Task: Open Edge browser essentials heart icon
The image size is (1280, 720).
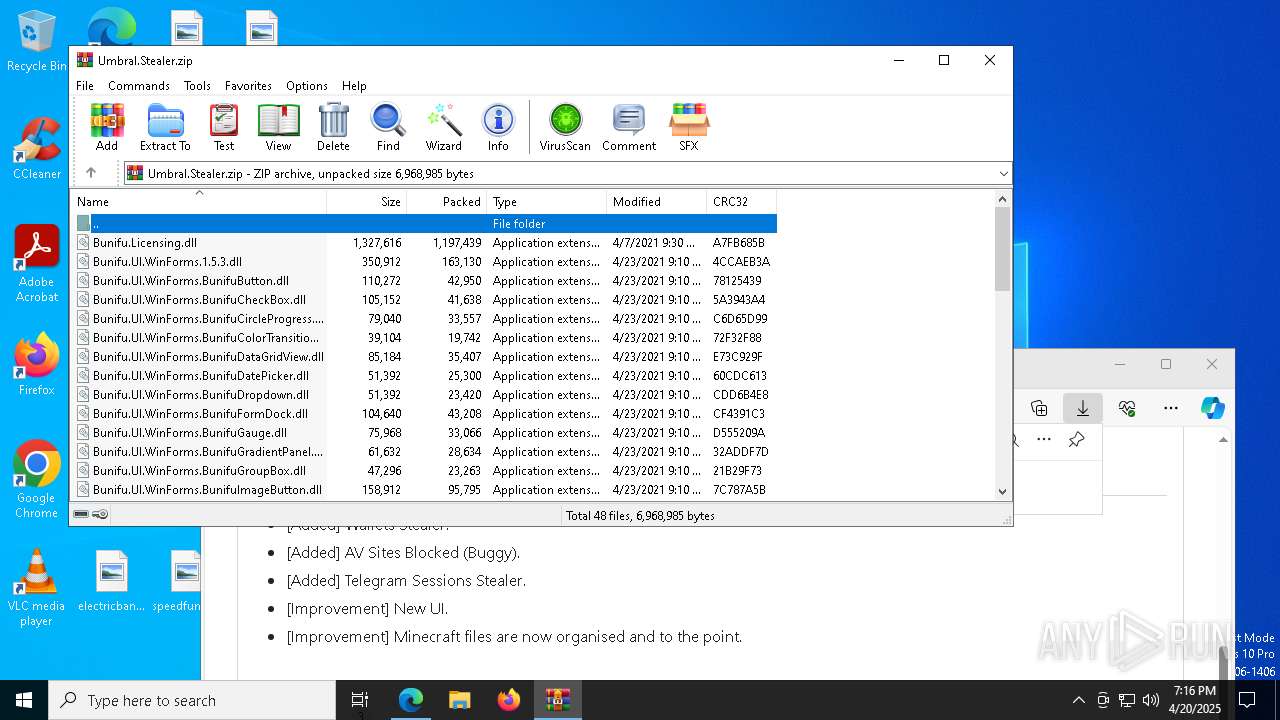Action: (1127, 408)
